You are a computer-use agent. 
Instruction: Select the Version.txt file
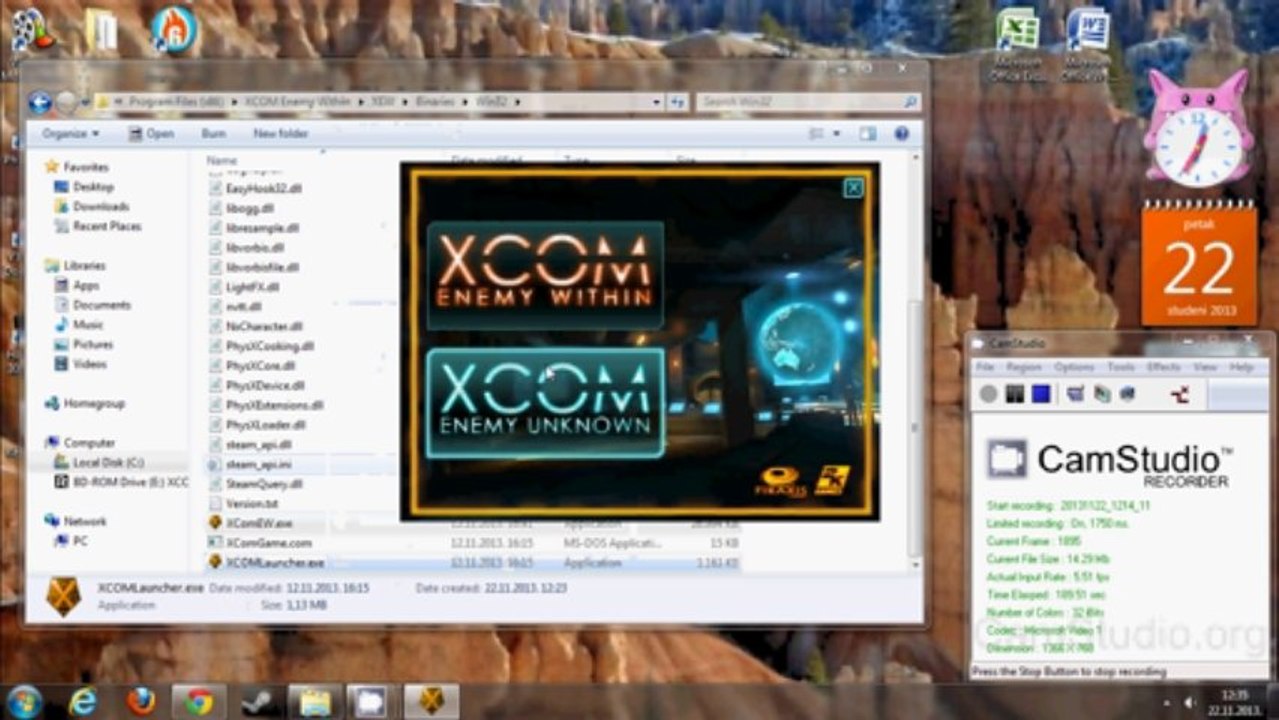[x=243, y=504]
